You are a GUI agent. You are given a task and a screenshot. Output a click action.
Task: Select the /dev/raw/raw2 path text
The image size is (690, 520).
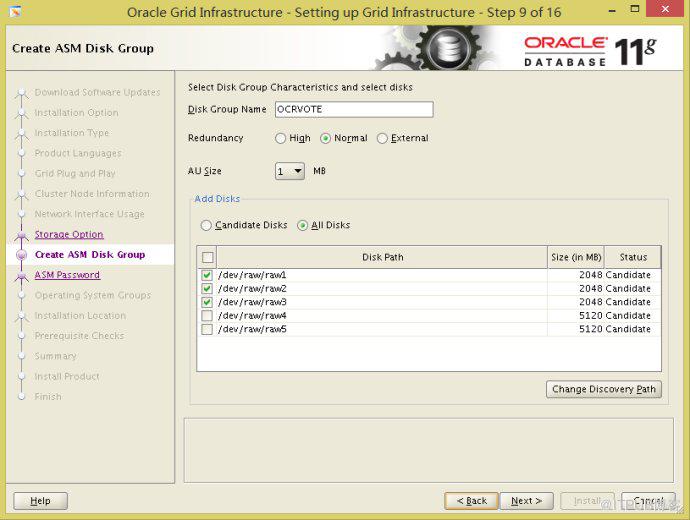252,289
